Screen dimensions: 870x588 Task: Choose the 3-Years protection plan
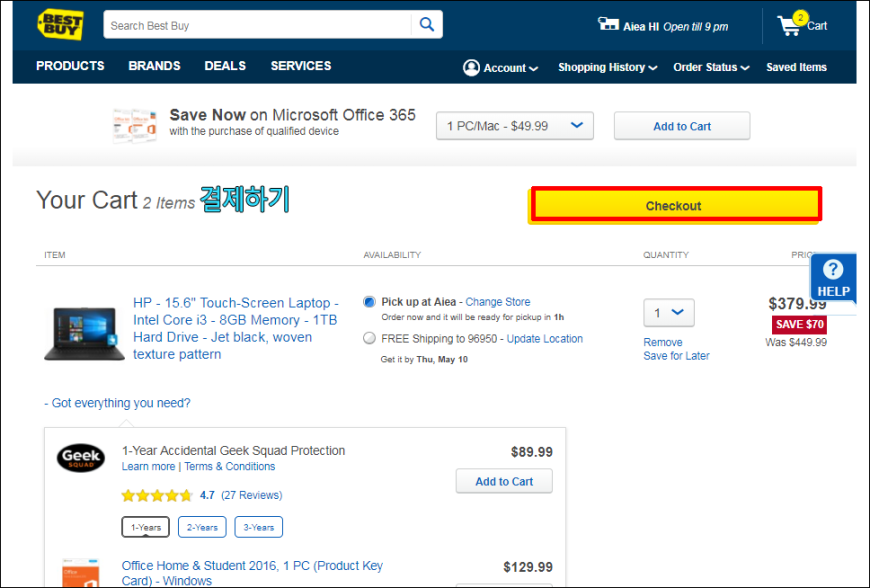[259, 527]
